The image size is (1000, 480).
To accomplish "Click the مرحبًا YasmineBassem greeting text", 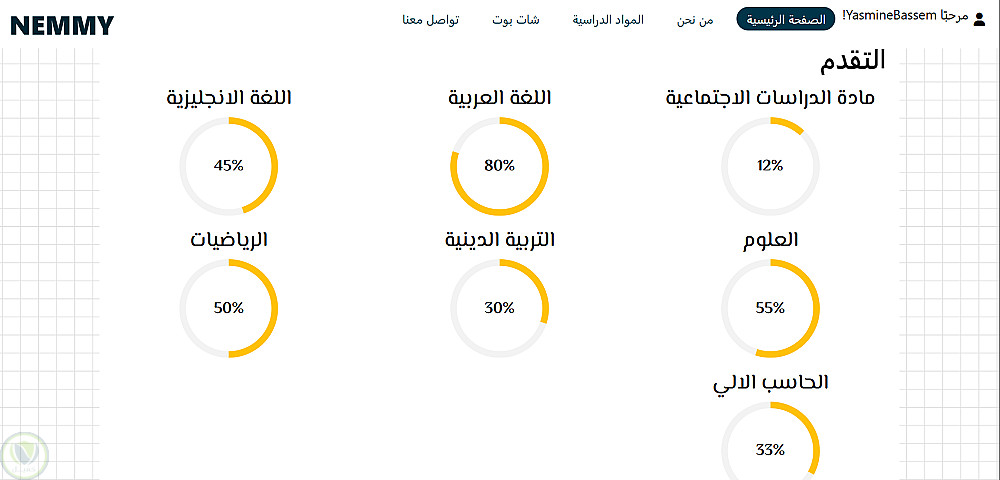I will tap(906, 18).
